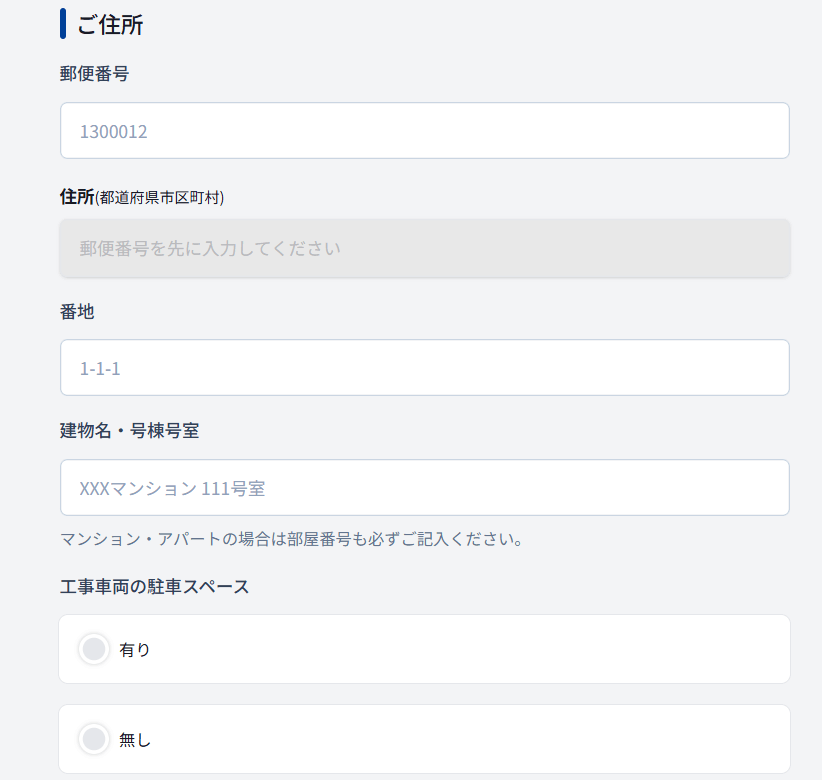Click the マンション・アパート room number hint text

[292, 540]
